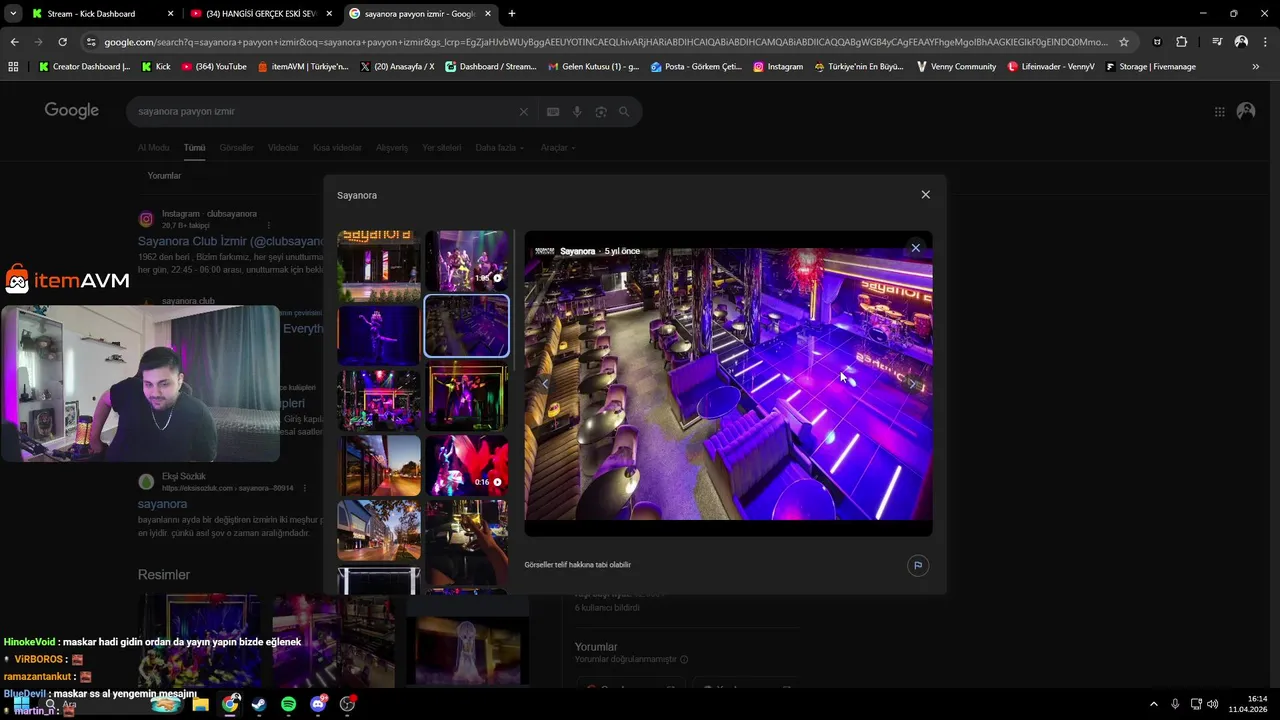Flag the image with the report icon
The image size is (1280, 720).
[x=917, y=565]
